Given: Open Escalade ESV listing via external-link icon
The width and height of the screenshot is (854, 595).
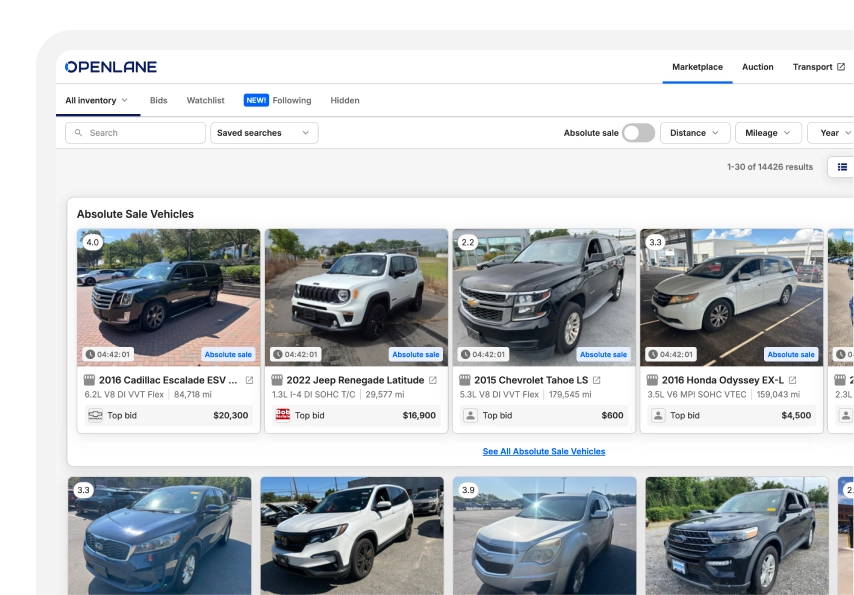Looking at the screenshot, I should coord(249,380).
